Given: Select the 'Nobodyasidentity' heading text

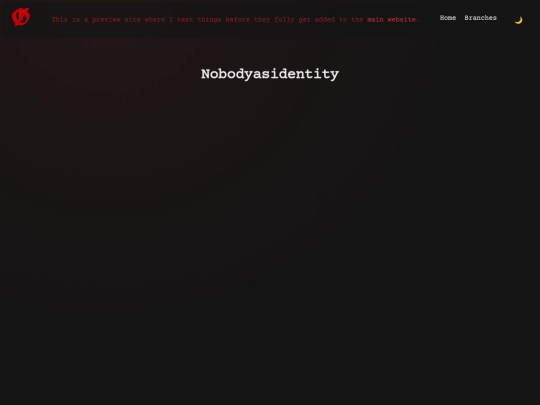Looking at the screenshot, I should click(270, 74).
